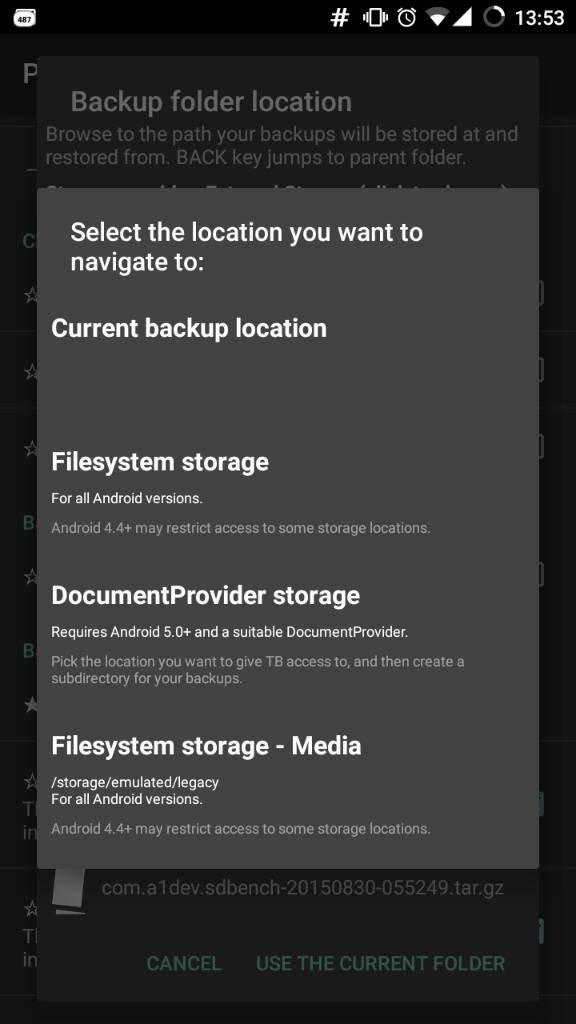Tap 'Requires Android 5.0+' description line
The height and width of the screenshot is (1024, 576).
229,632
